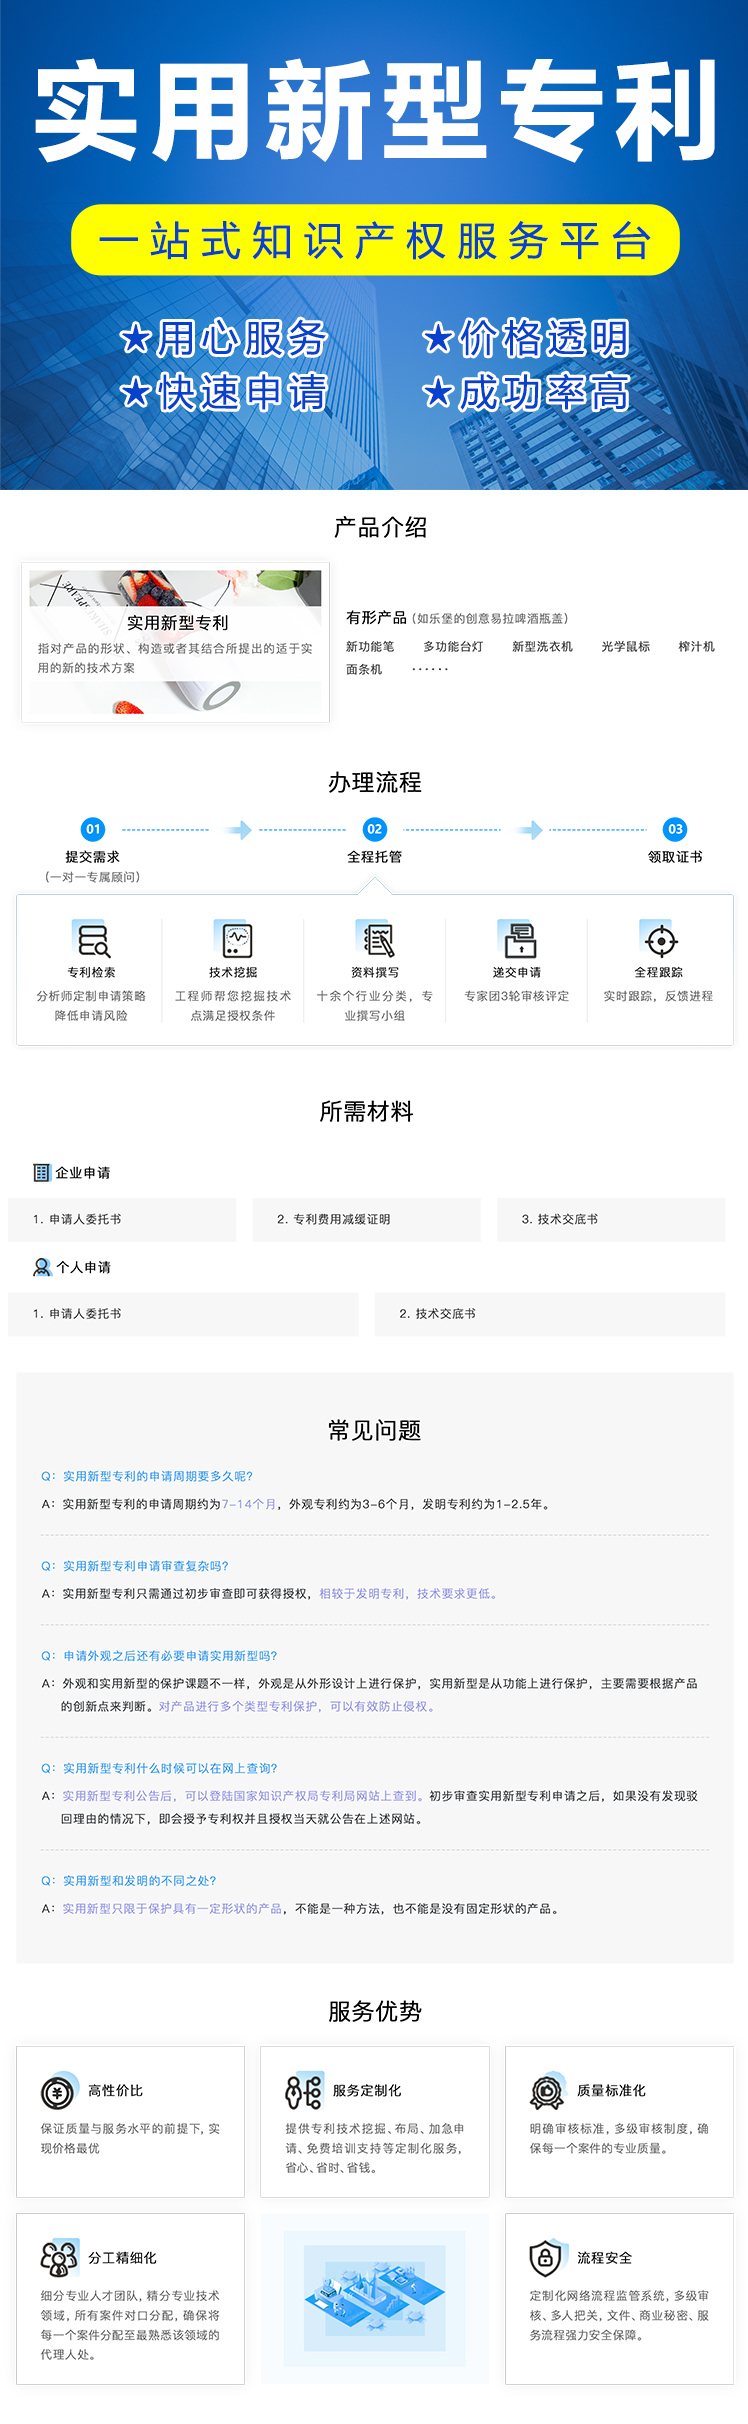The height and width of the screenshot is (2424, 748).
Task: Open the 实用新型专利 product image card
Action: [x=176, y=642]
